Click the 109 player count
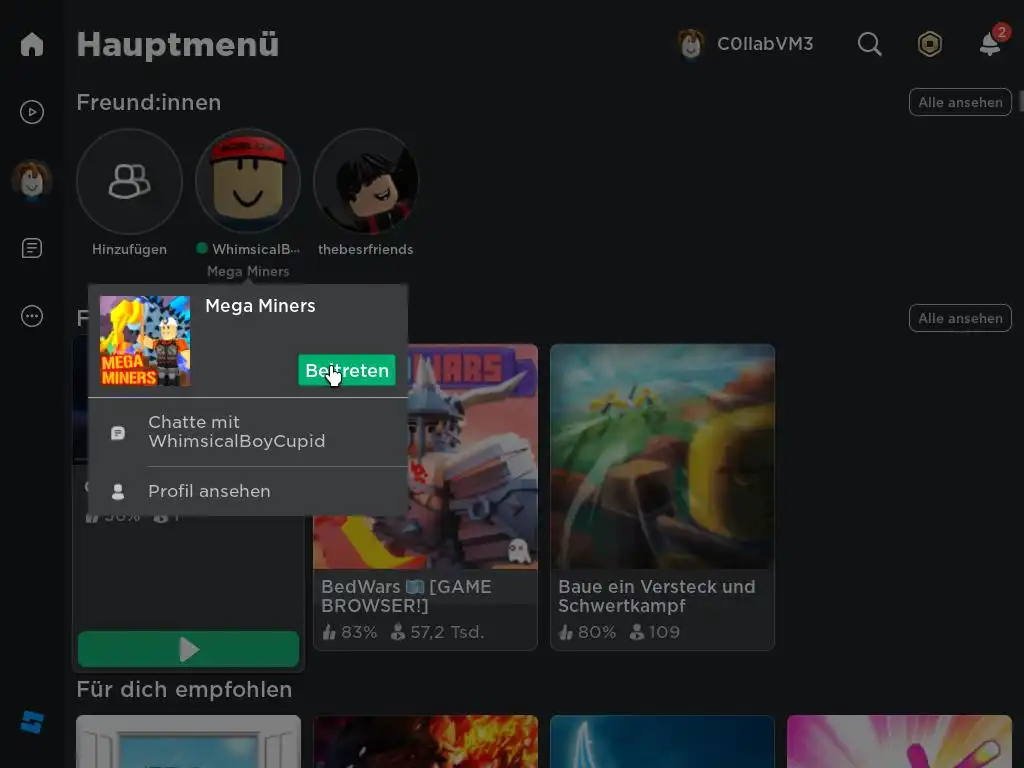 coord(654,632)
